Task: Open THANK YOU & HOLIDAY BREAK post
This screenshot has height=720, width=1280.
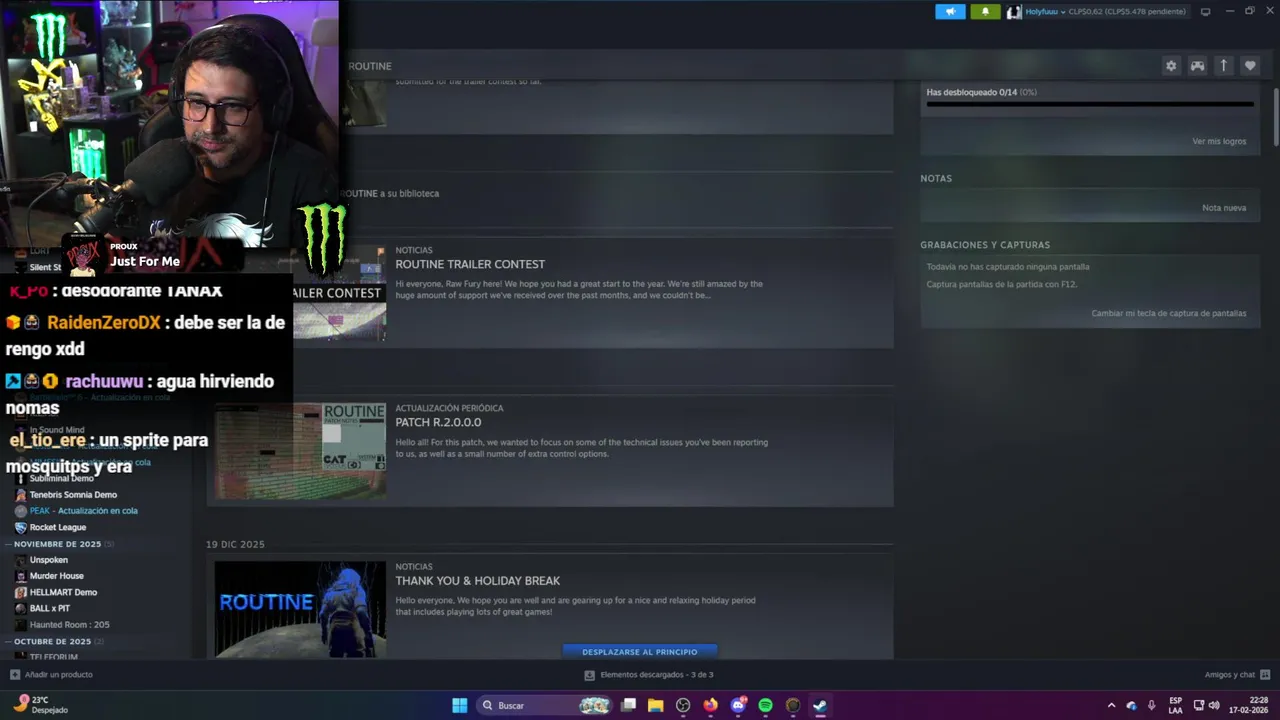Action: coord(477,581)
